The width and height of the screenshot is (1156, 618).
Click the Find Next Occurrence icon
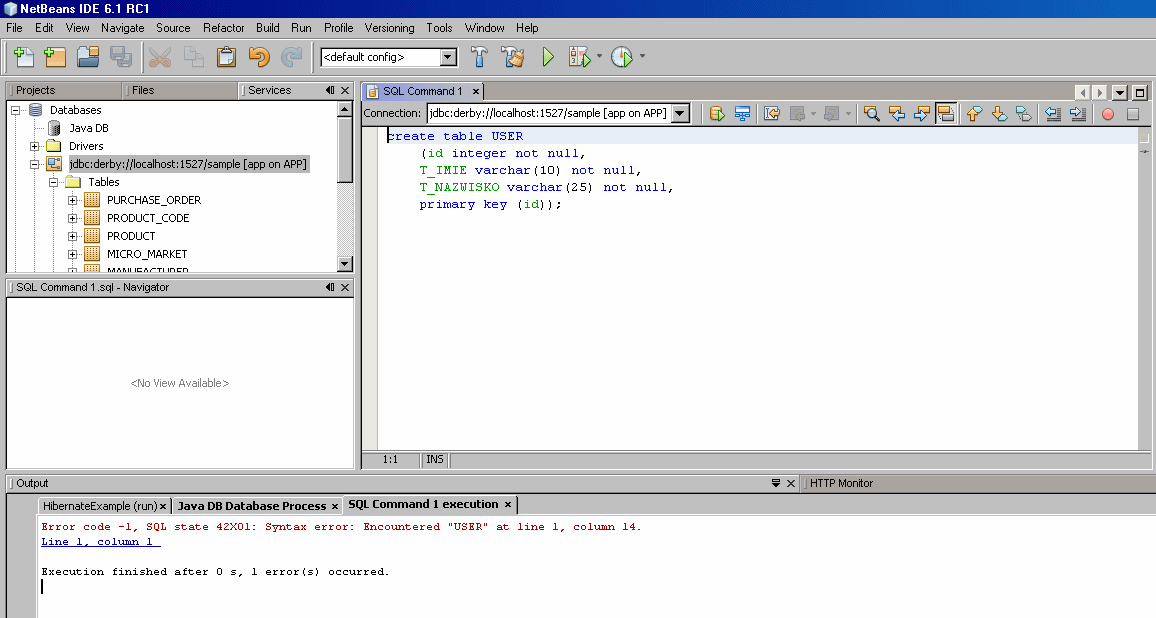922,114
